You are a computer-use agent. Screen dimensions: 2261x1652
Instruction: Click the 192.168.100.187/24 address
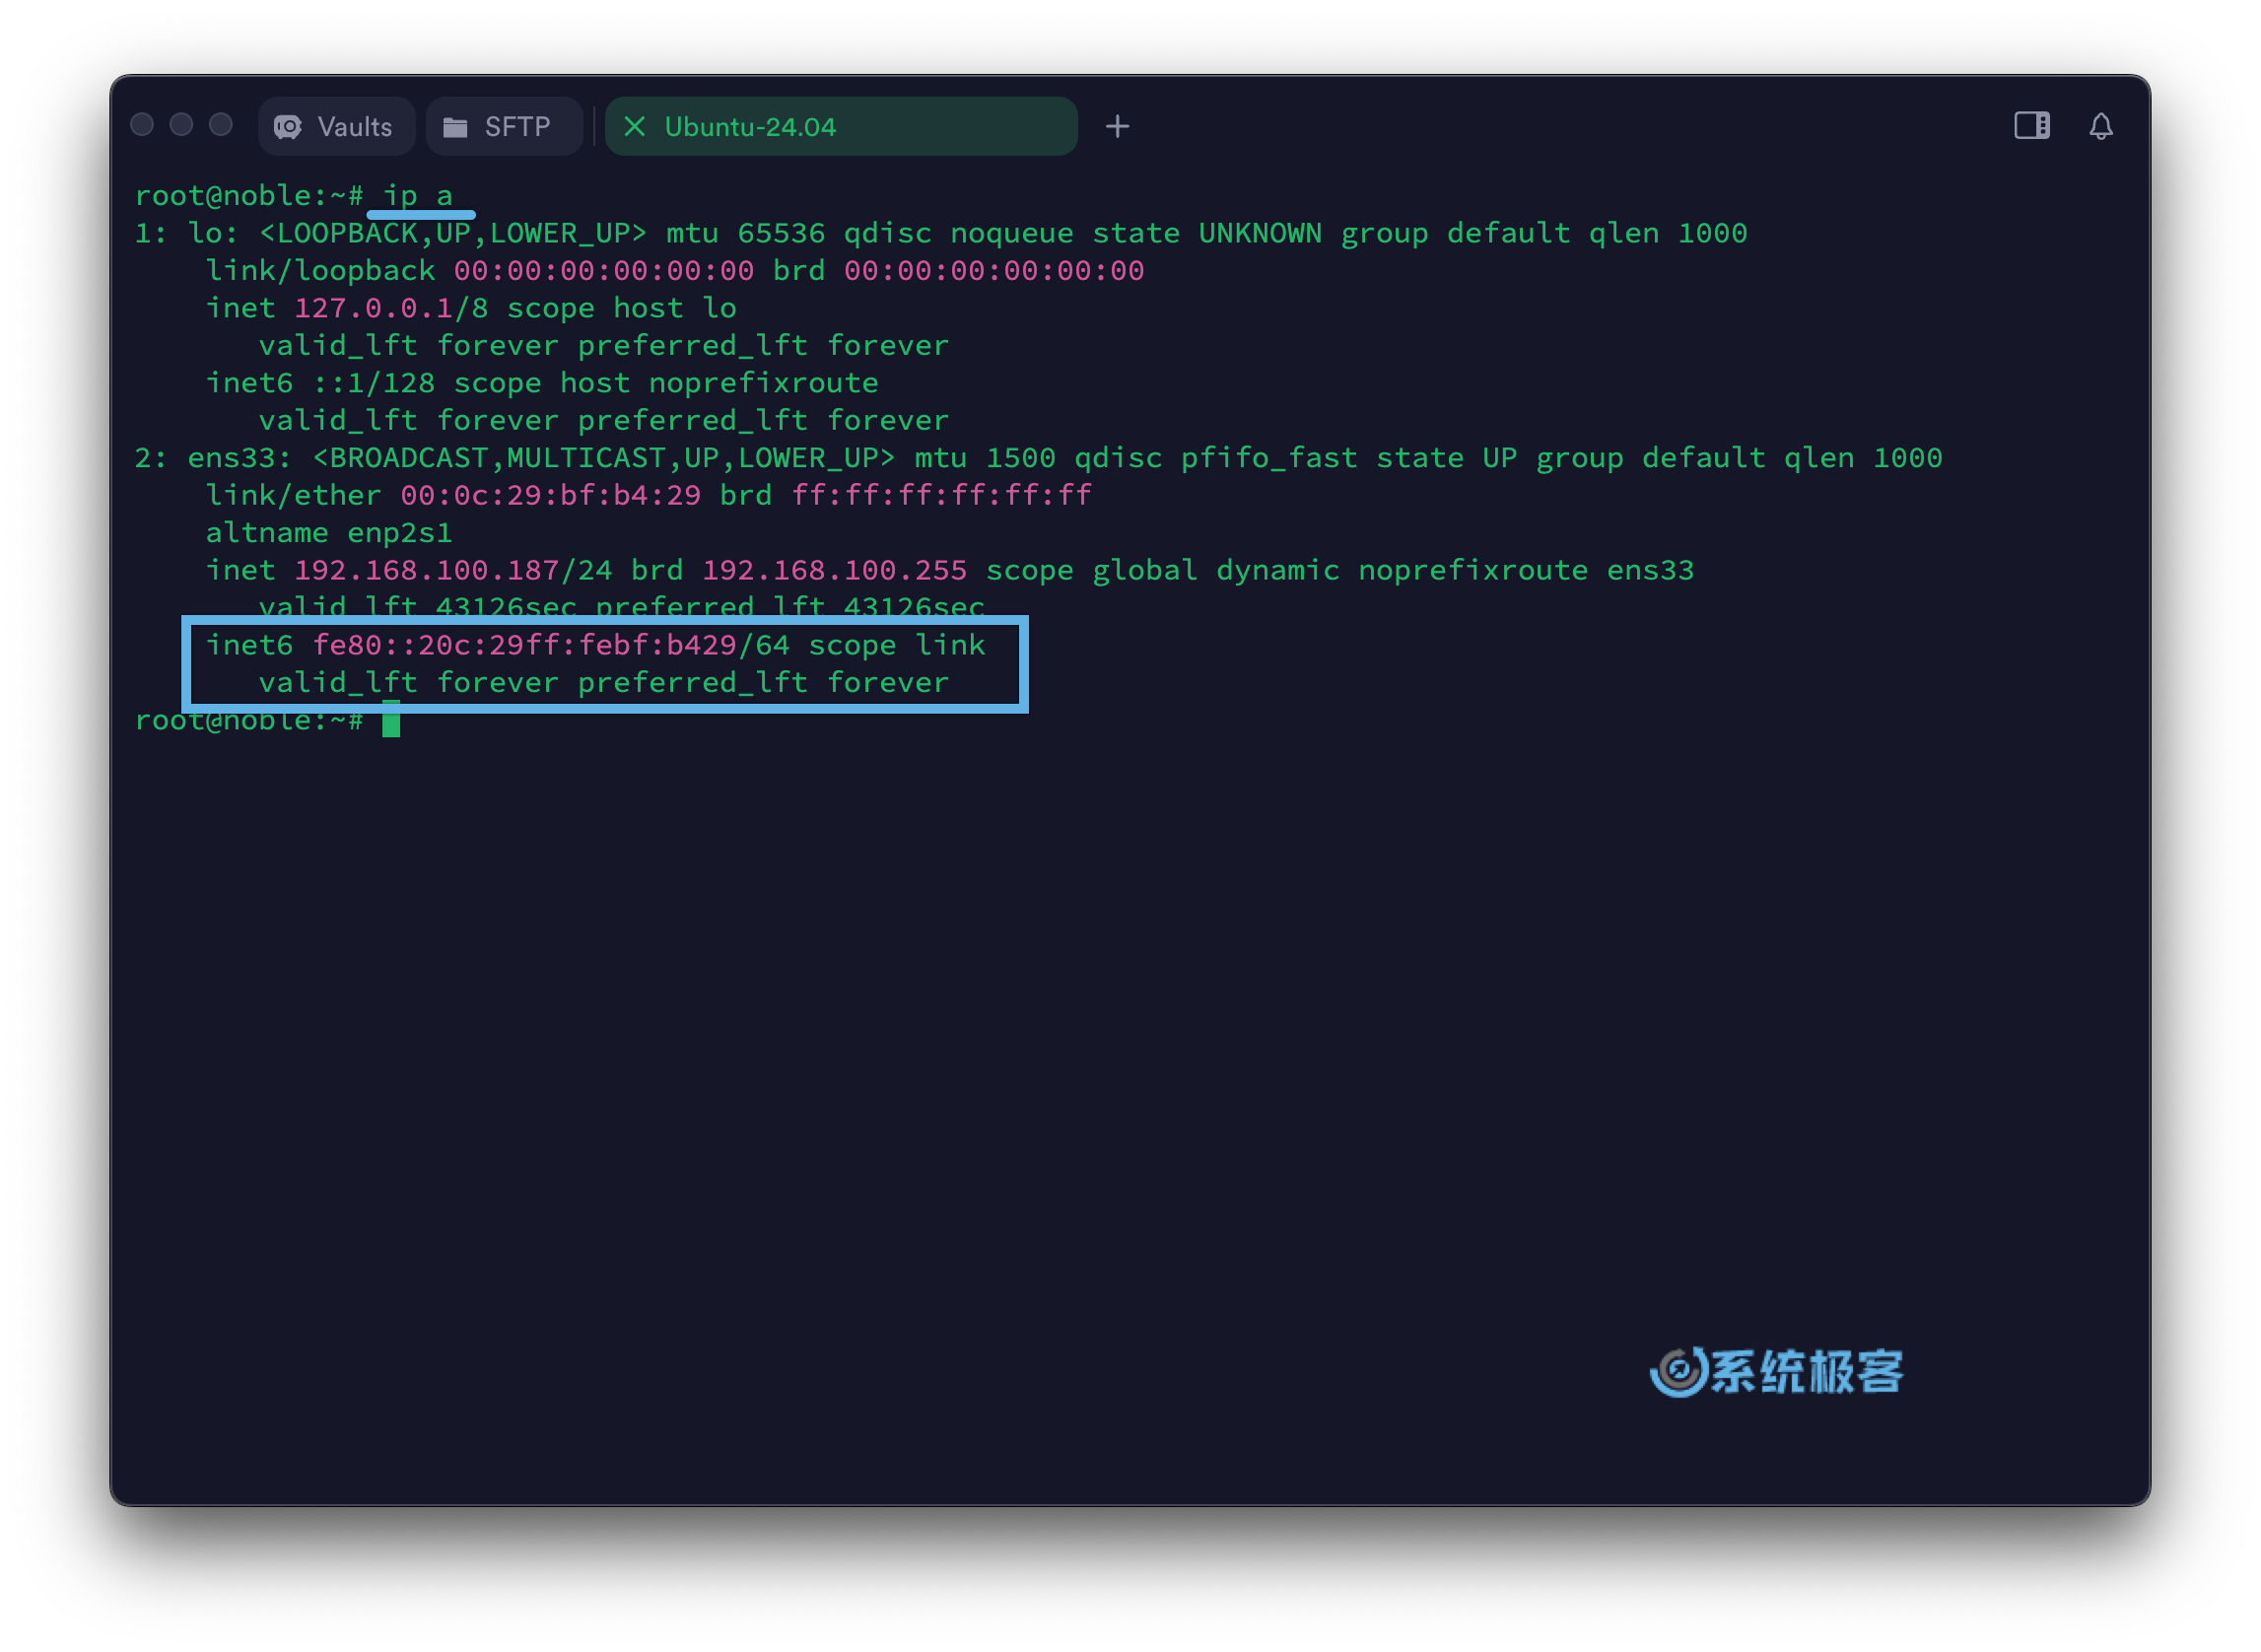click(453, 570)
